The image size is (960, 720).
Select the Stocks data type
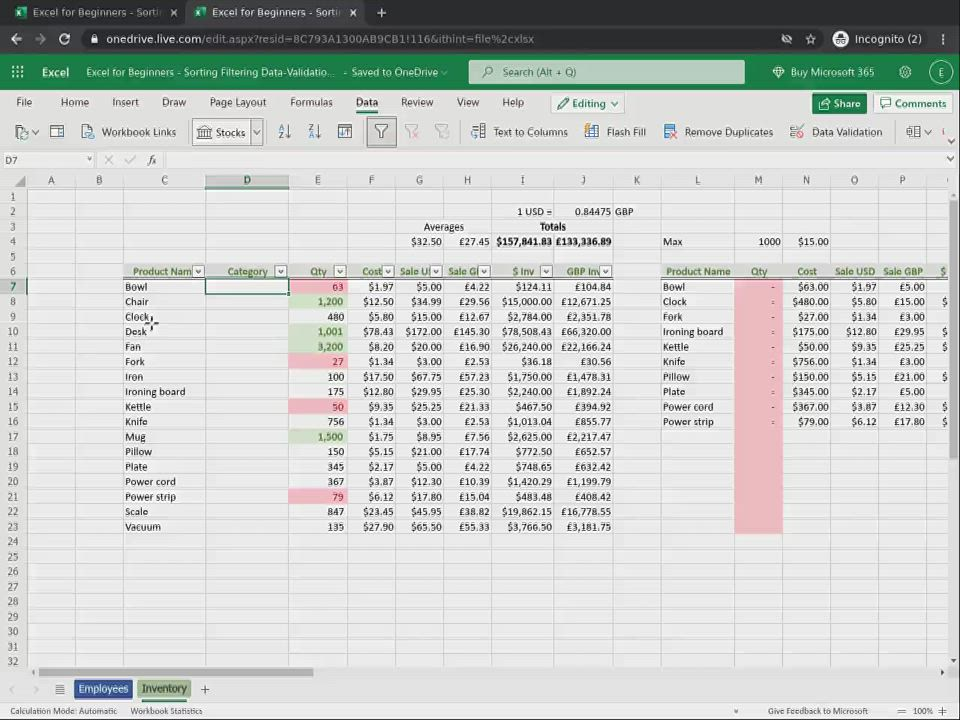coord(221,132)
